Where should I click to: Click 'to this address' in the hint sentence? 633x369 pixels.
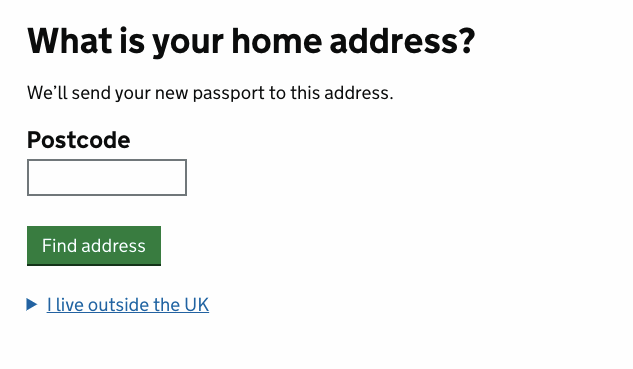pos(331,93)
